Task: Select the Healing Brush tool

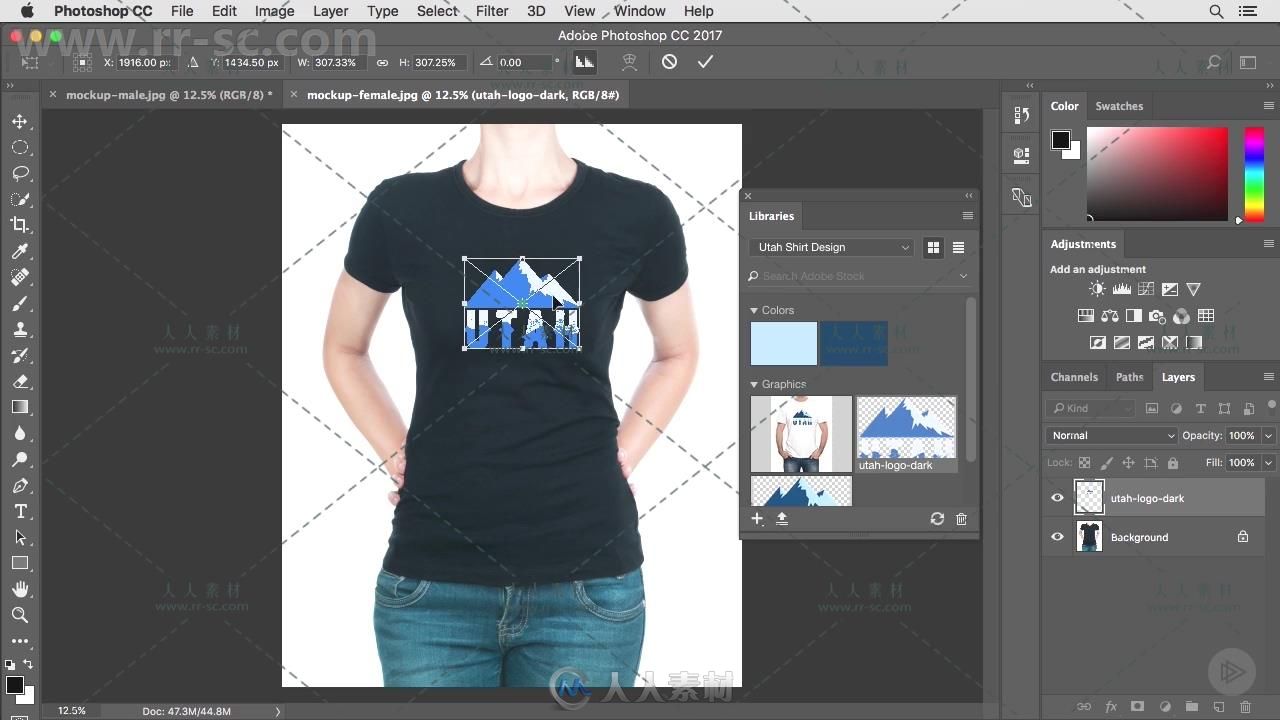Action: [x=19, y=277]
